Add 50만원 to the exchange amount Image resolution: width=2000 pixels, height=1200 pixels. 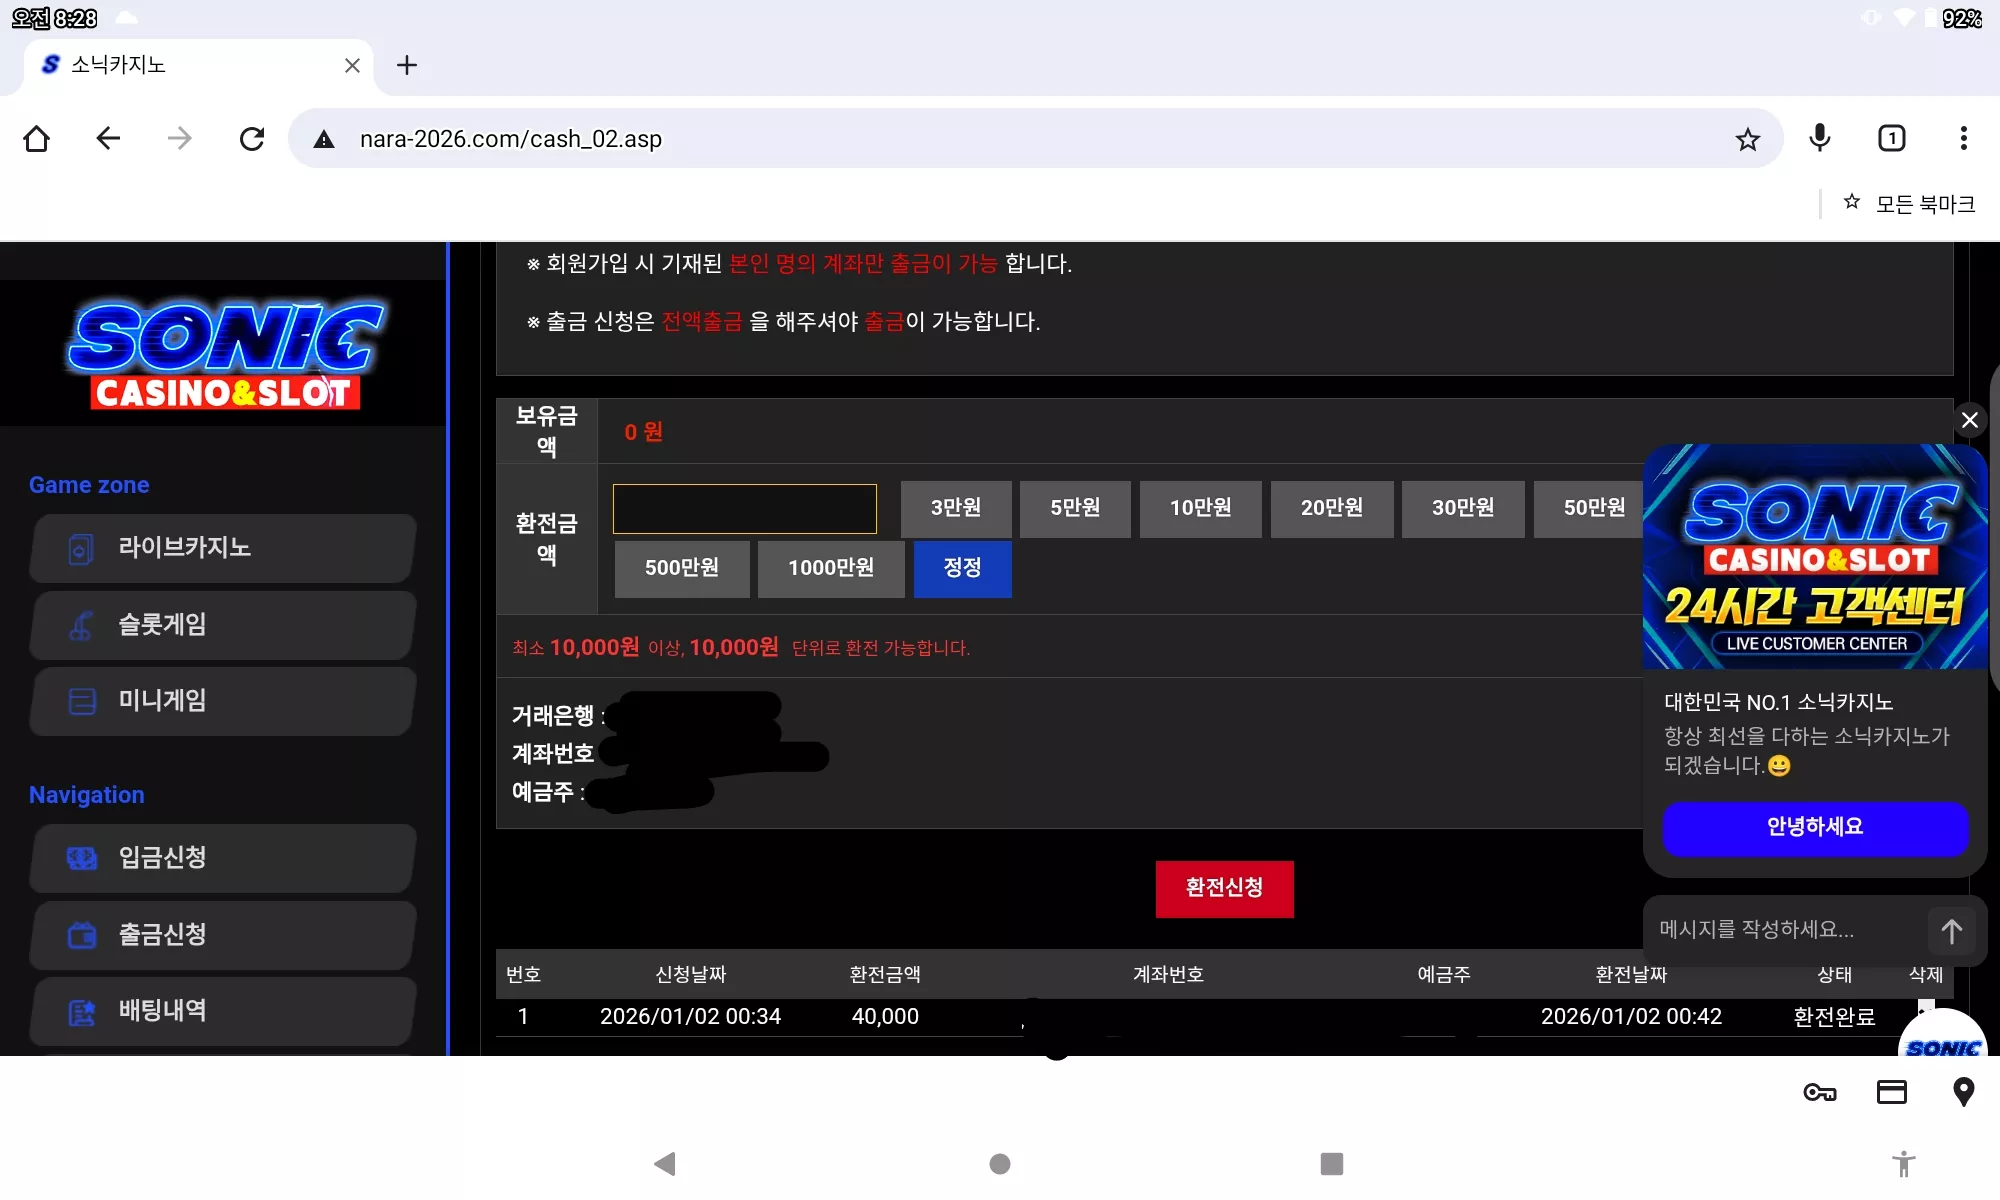click(1590, 509)
